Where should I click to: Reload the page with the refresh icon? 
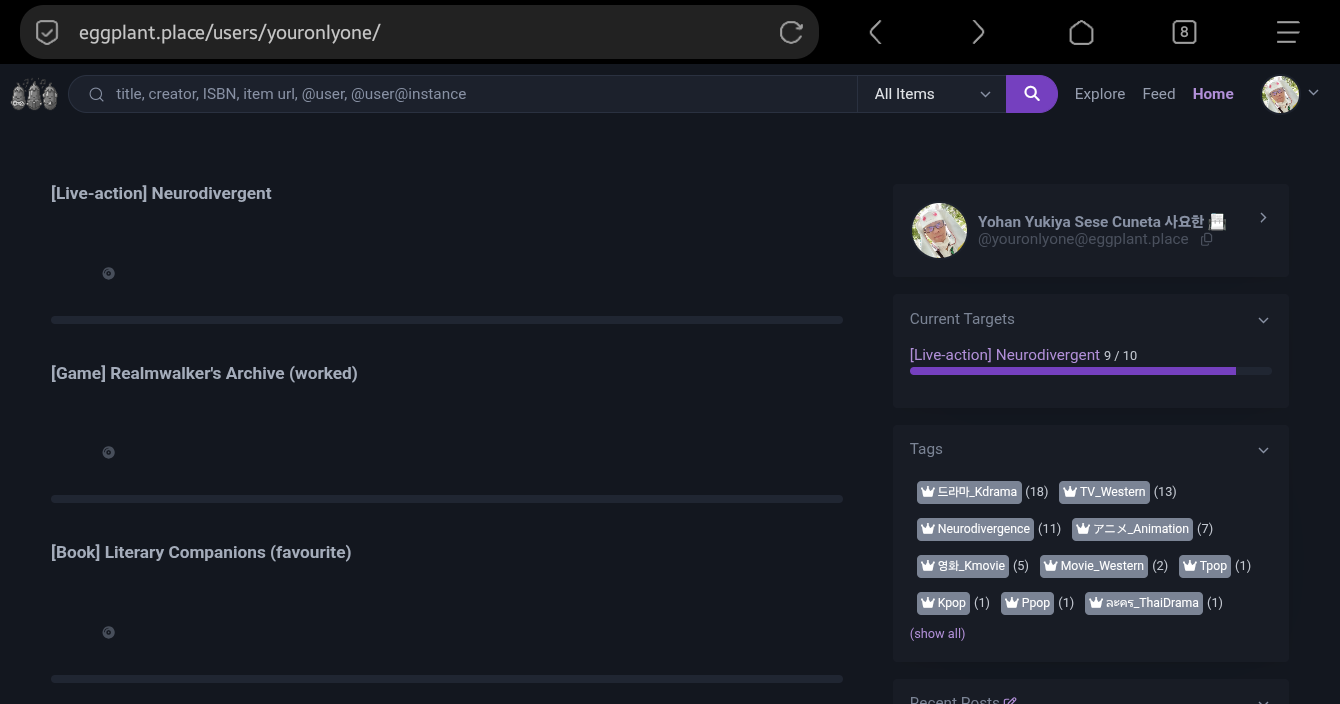coord(791,32)
